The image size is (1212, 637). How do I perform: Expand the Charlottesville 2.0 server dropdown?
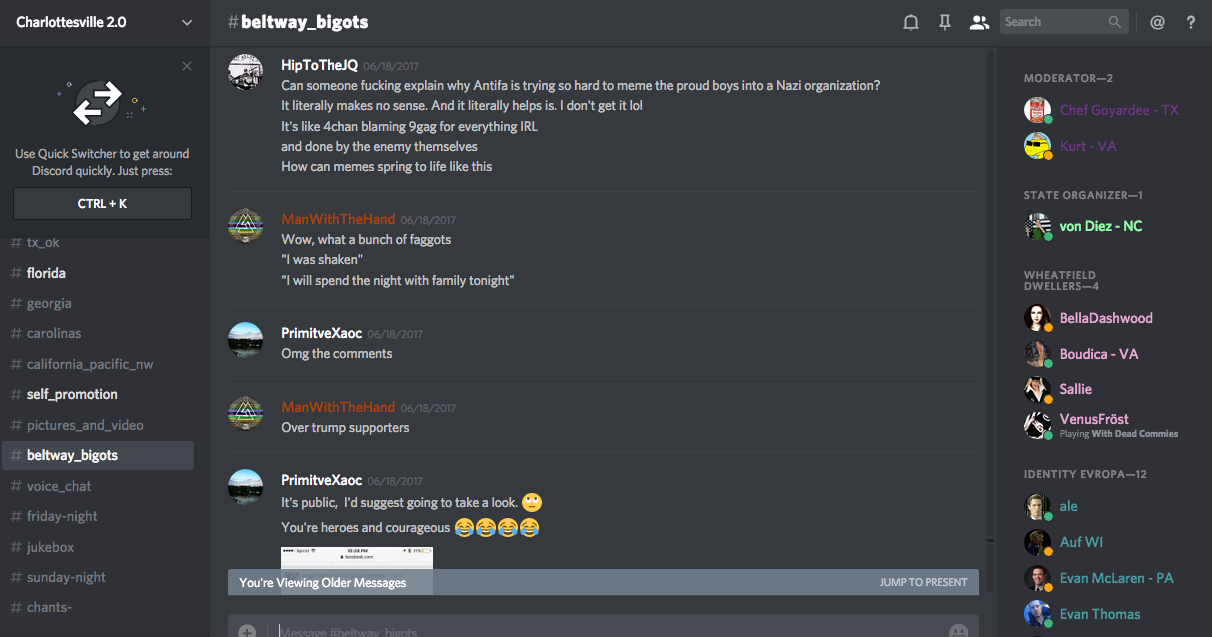(187, 22)
